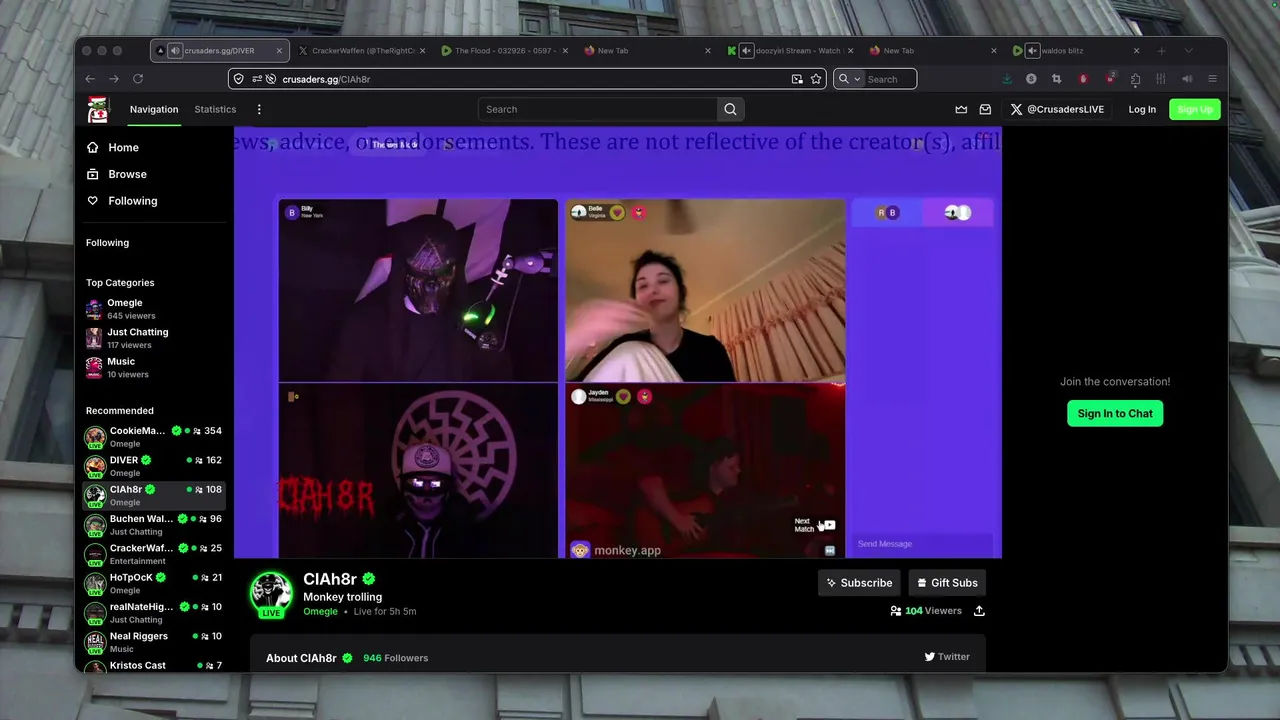
Task: Mute the crusaders.gg/DIVER tab audio
Action: click(175, 50)
